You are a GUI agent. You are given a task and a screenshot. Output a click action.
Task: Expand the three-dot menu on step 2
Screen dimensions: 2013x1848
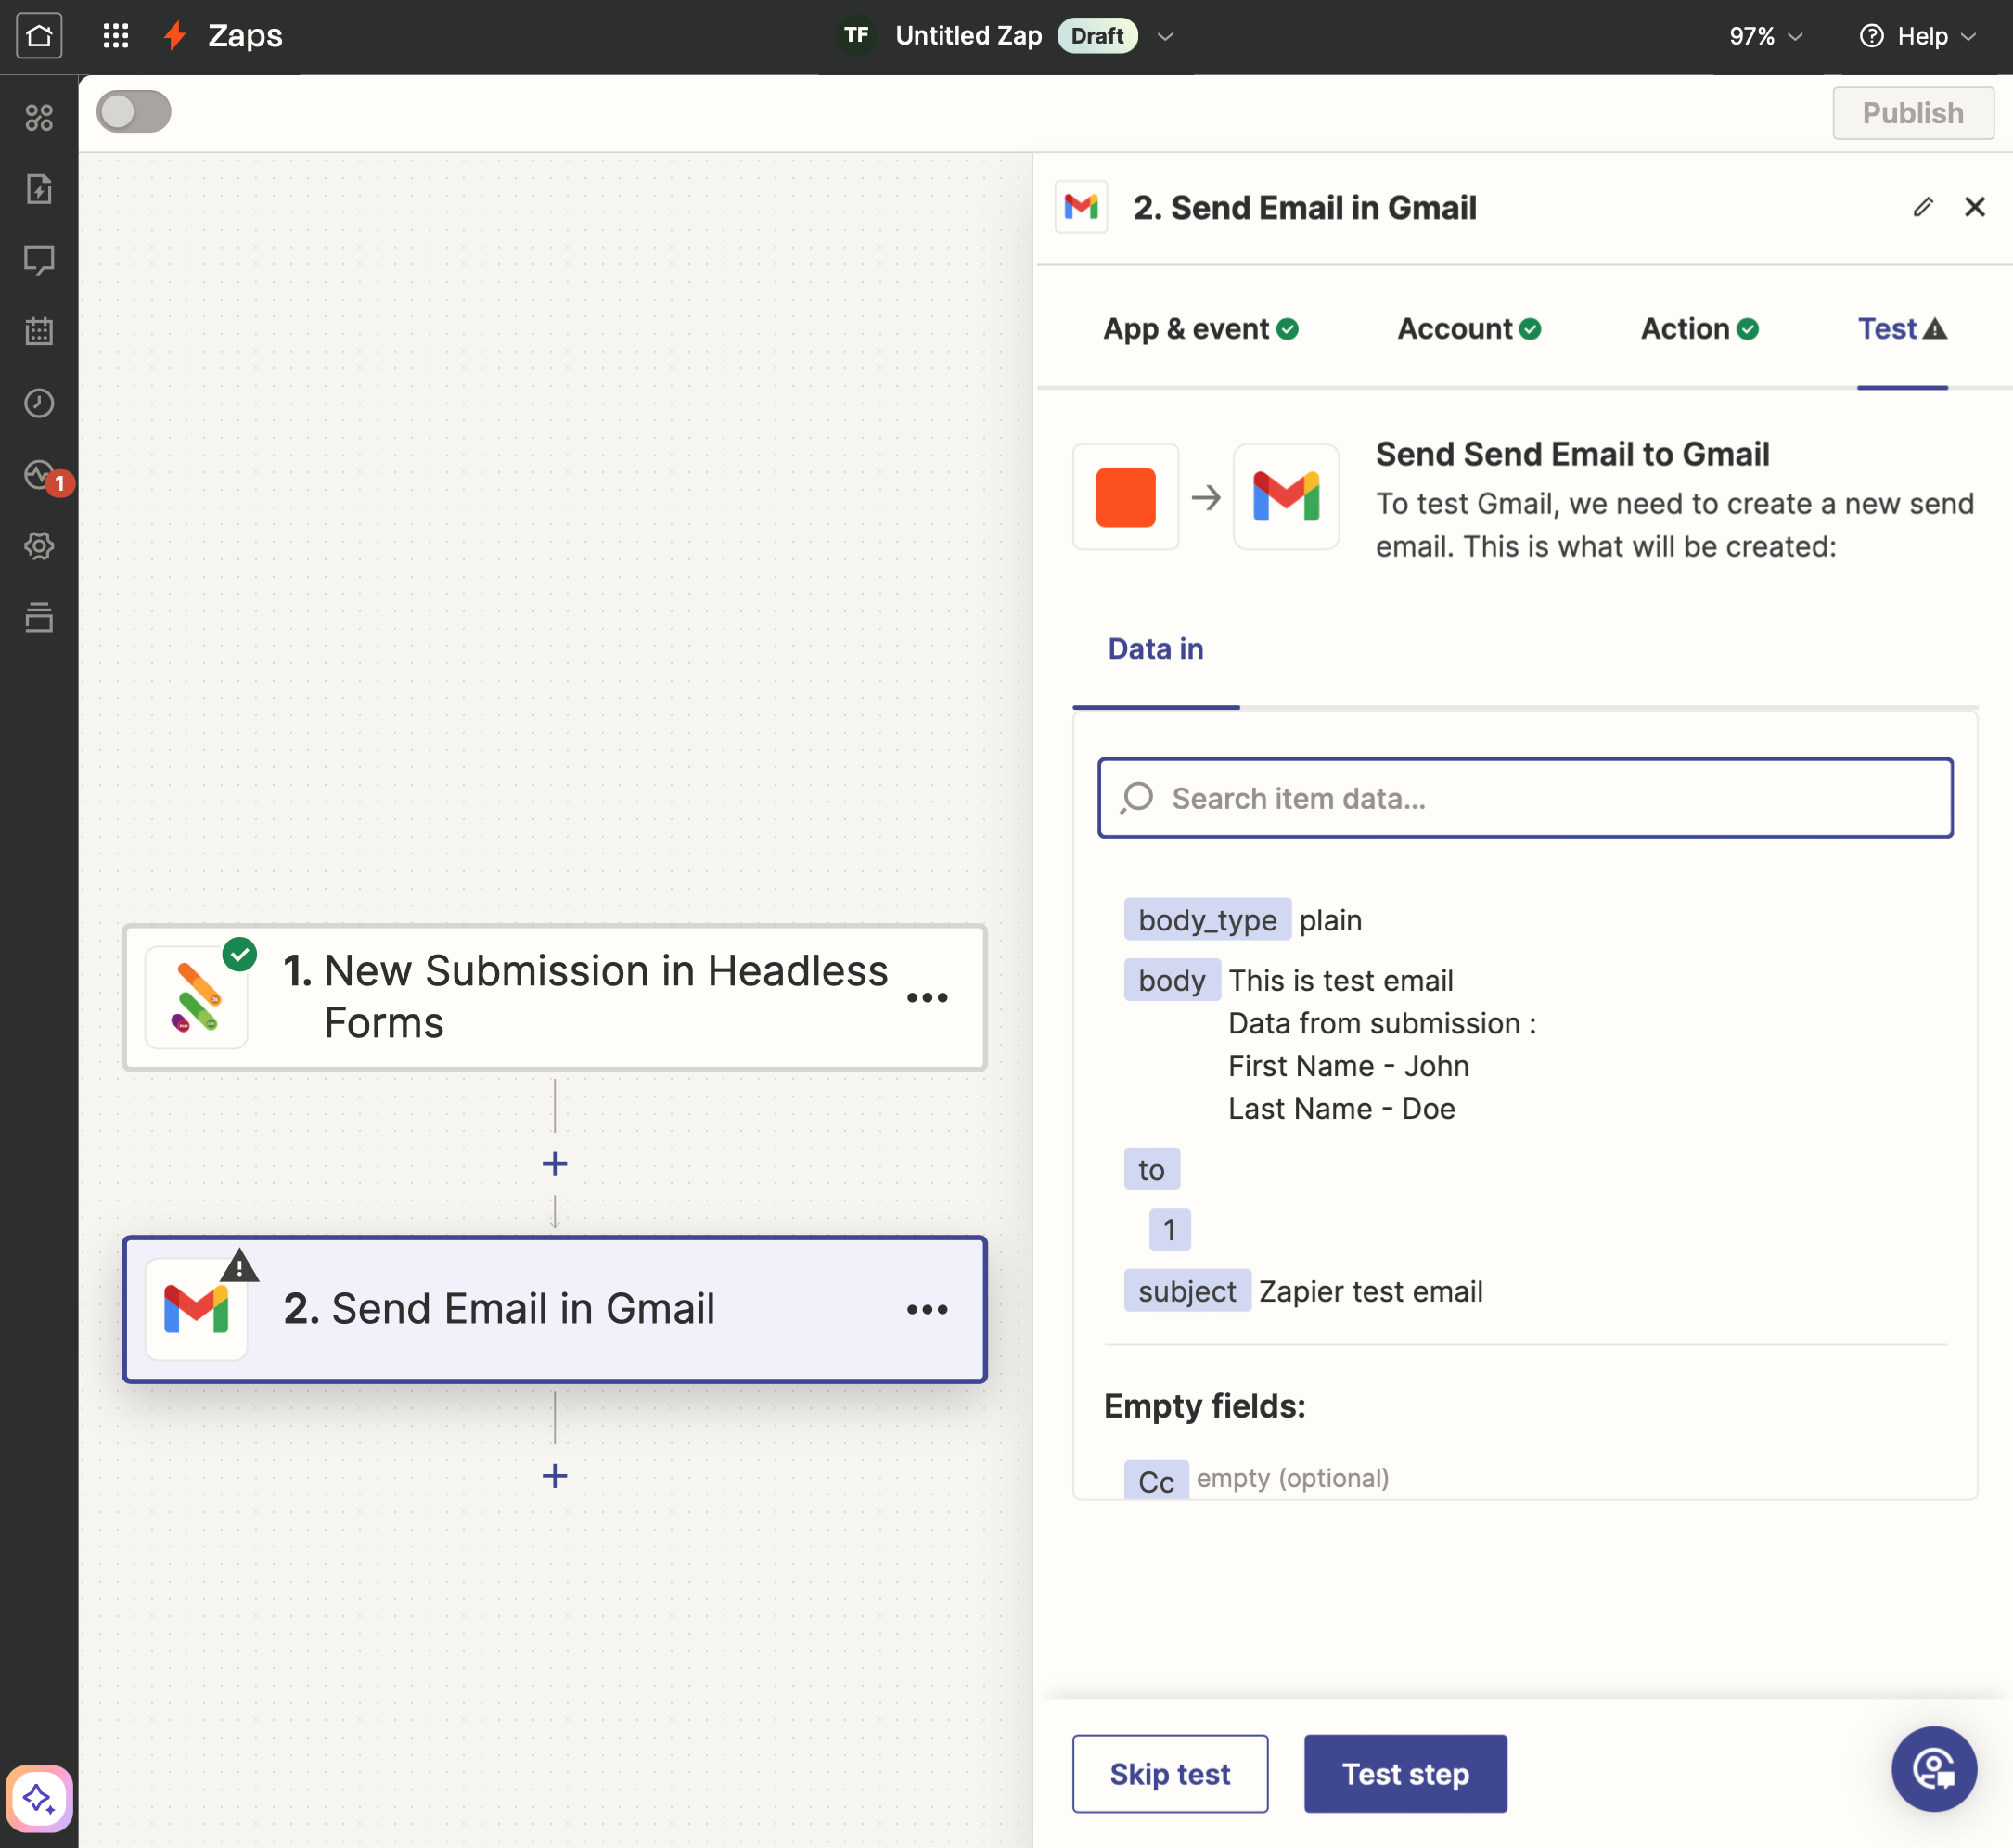(x=930, y=1308)
